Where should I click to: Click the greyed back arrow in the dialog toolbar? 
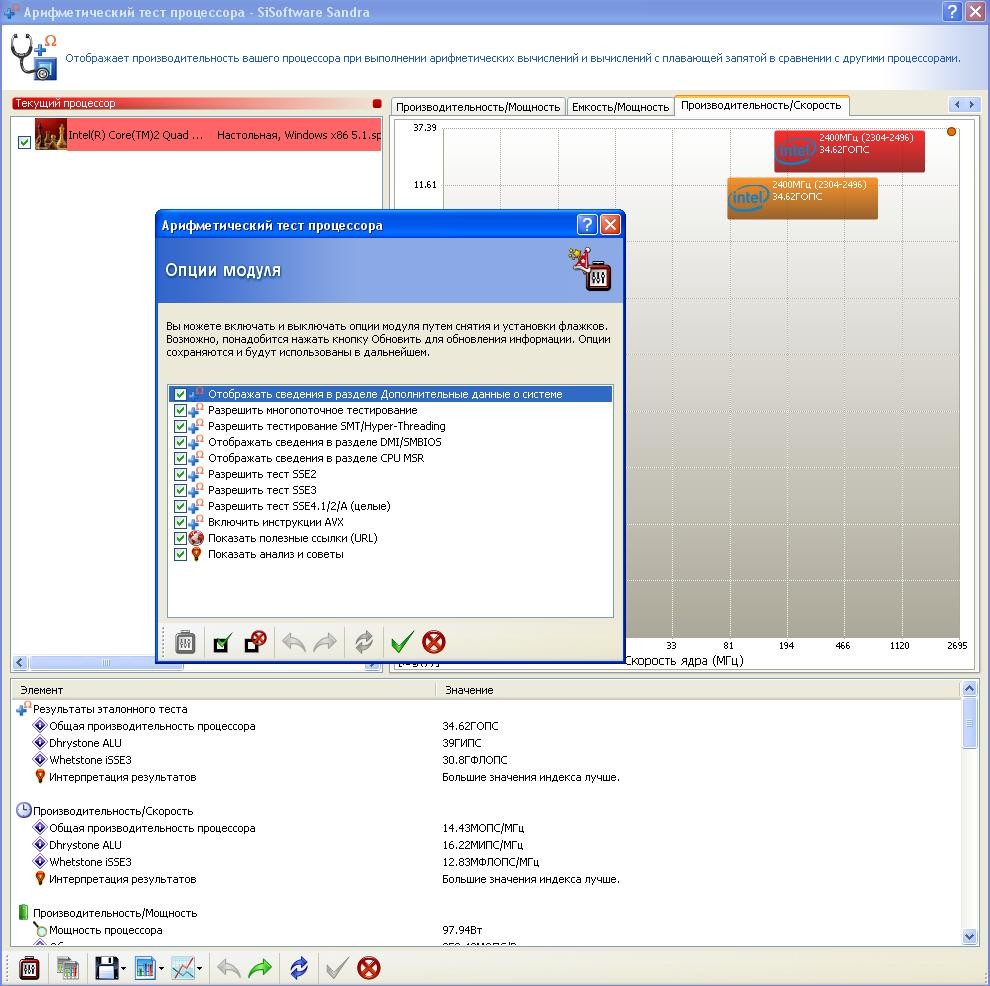[294, 643]
